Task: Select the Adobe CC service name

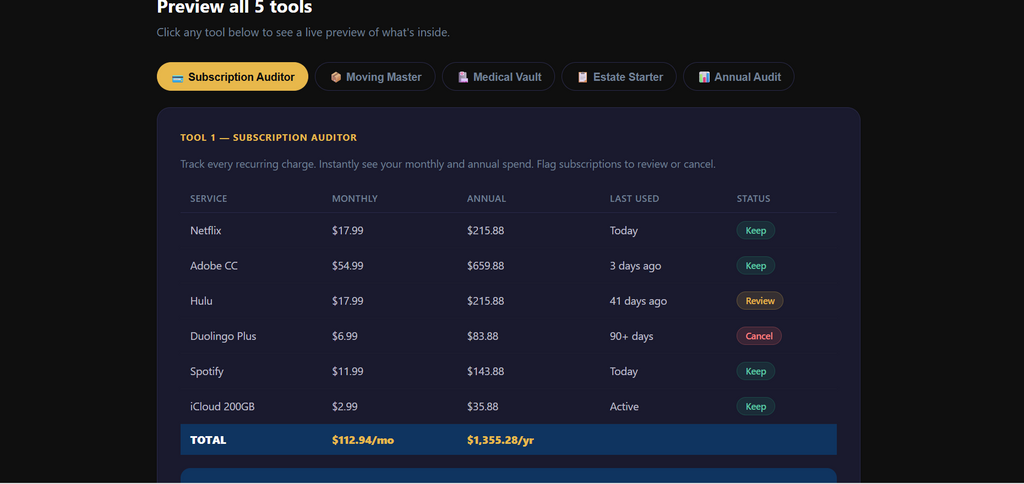Action: tap(214, 266)
